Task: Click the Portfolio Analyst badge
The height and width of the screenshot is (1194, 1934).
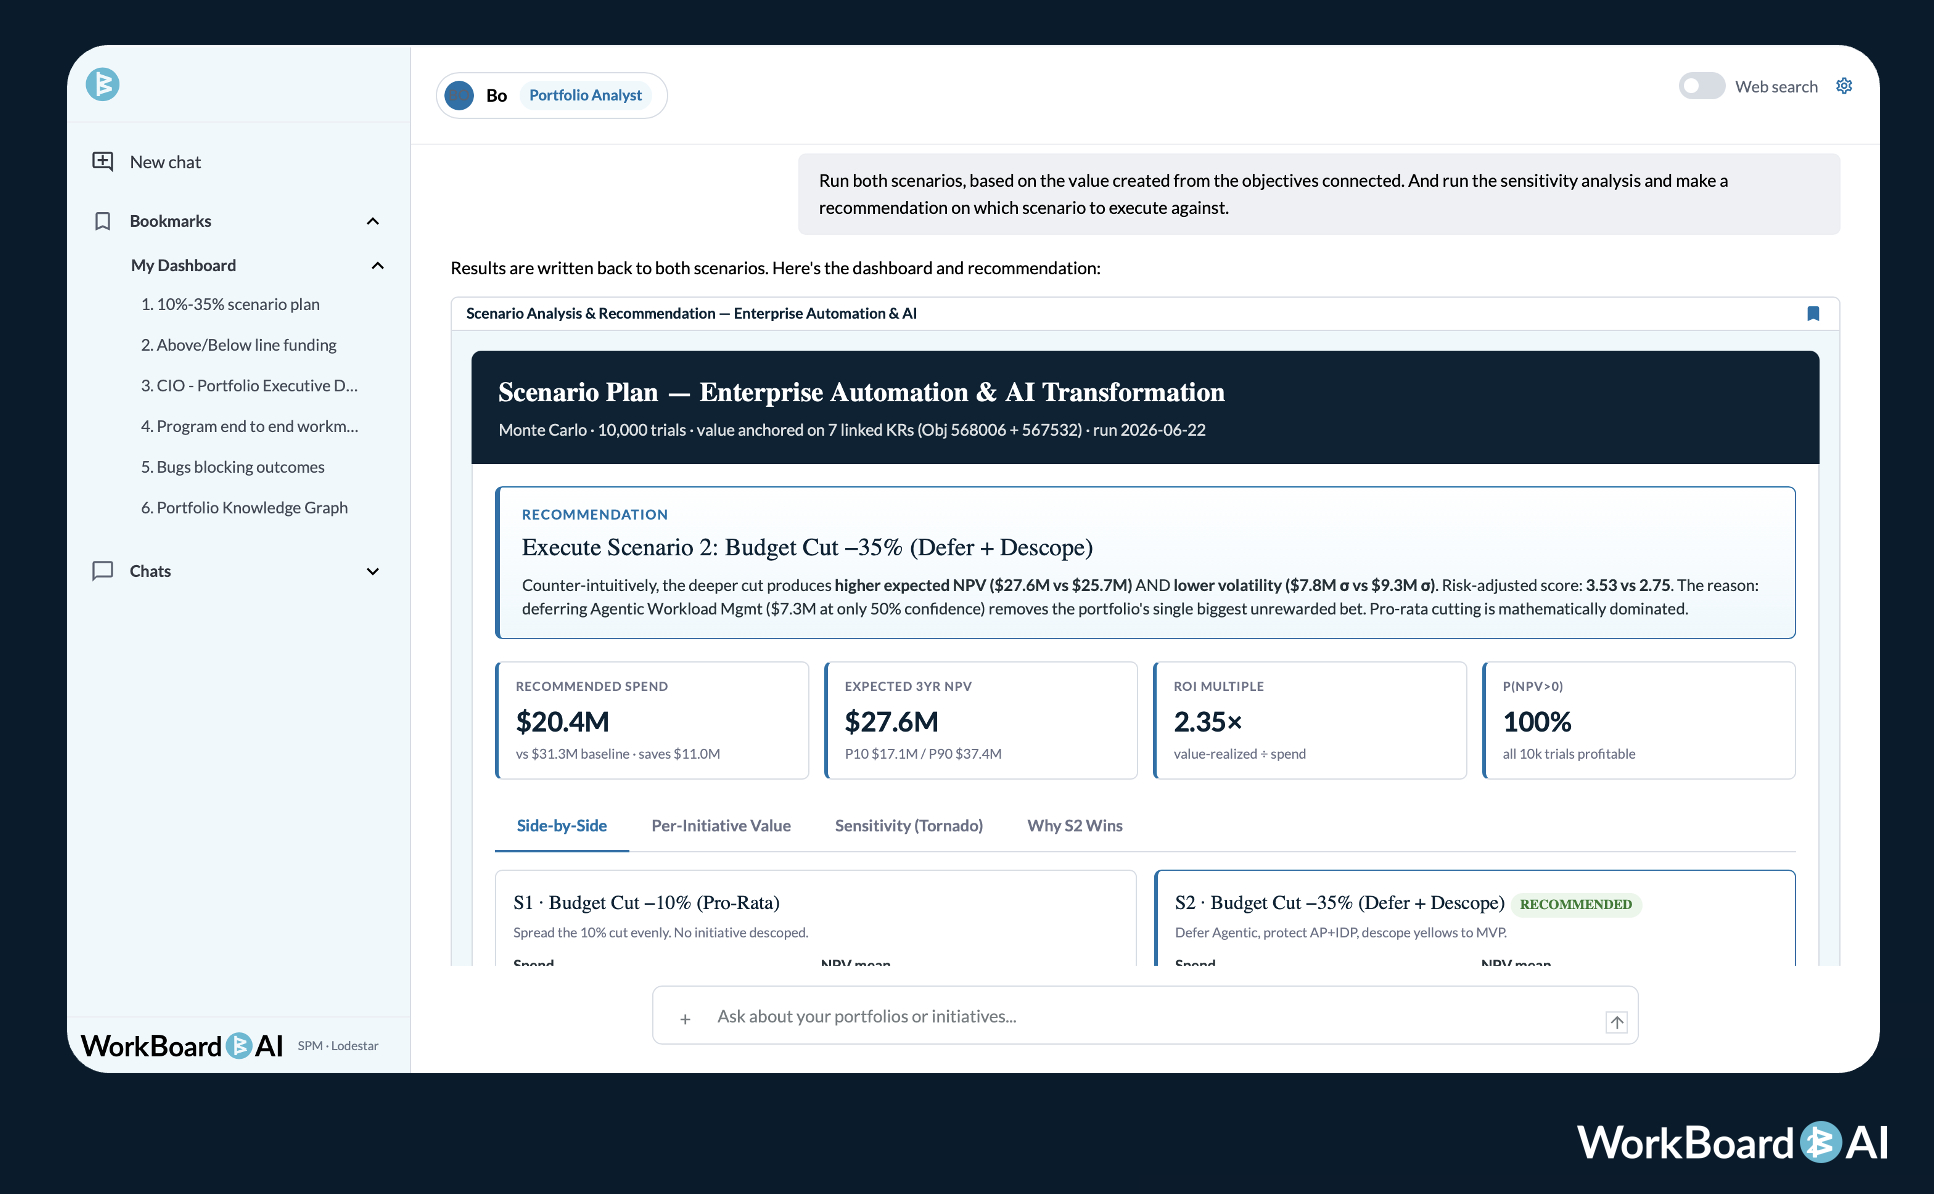Action: click(x=585, y=95)
